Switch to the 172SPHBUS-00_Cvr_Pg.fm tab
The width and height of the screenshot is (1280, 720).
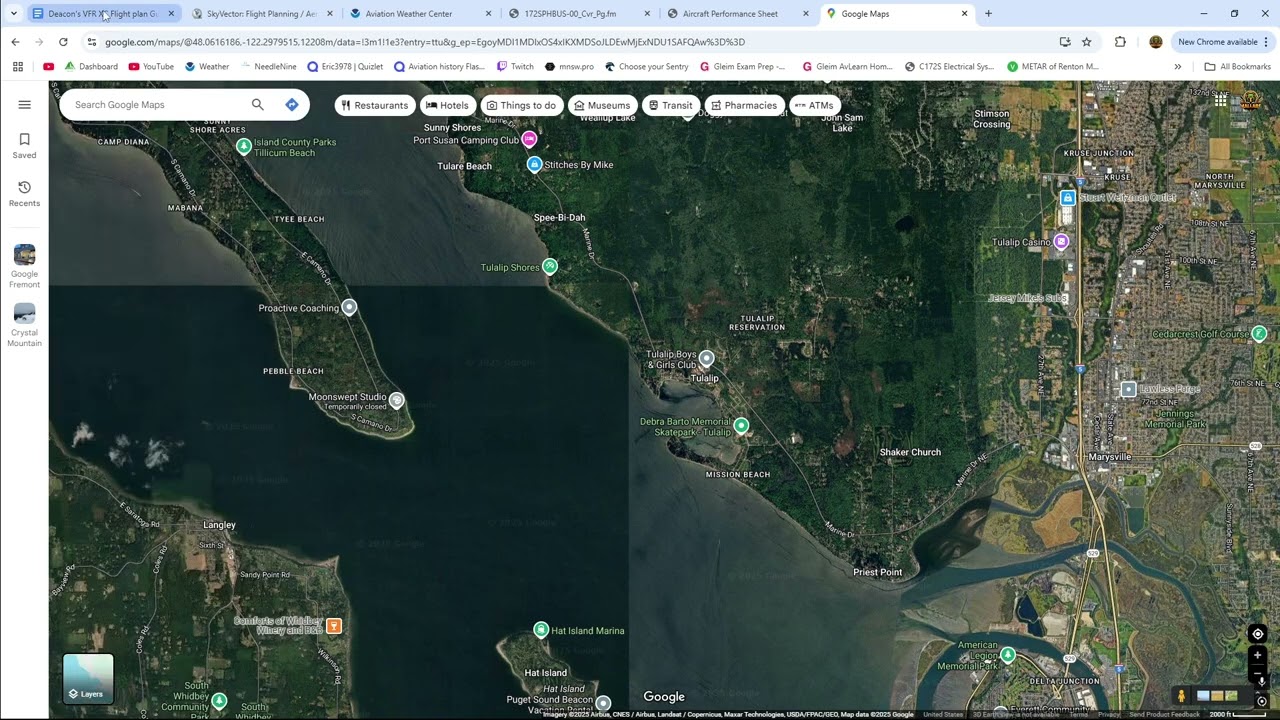point(577,14)
